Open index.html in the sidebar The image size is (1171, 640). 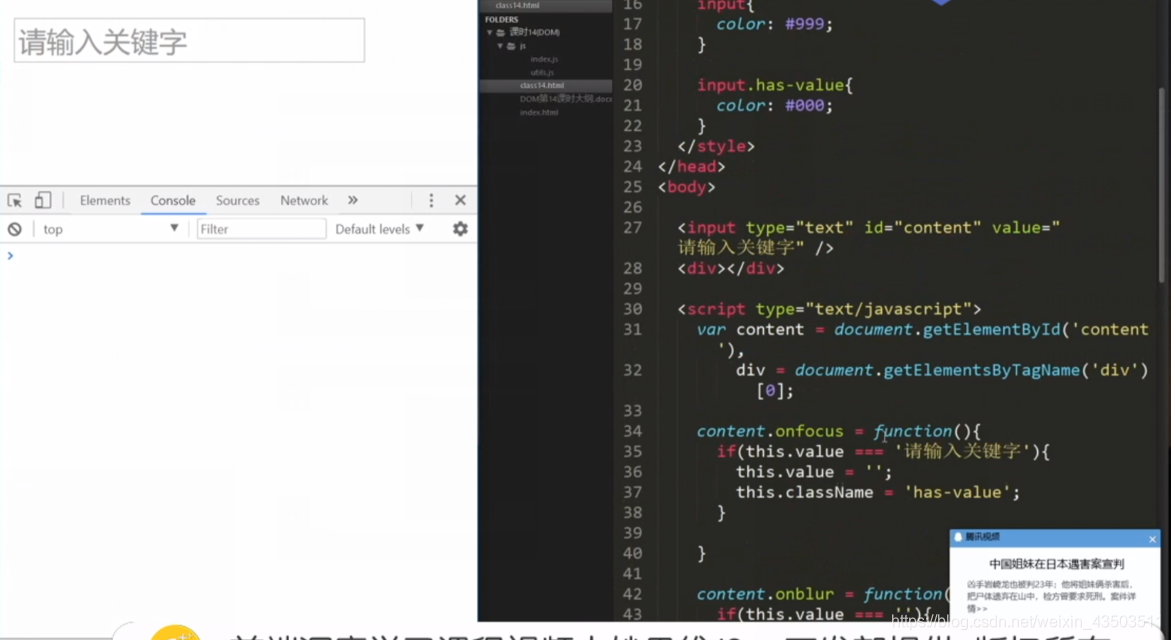click(x=539, y=113)
